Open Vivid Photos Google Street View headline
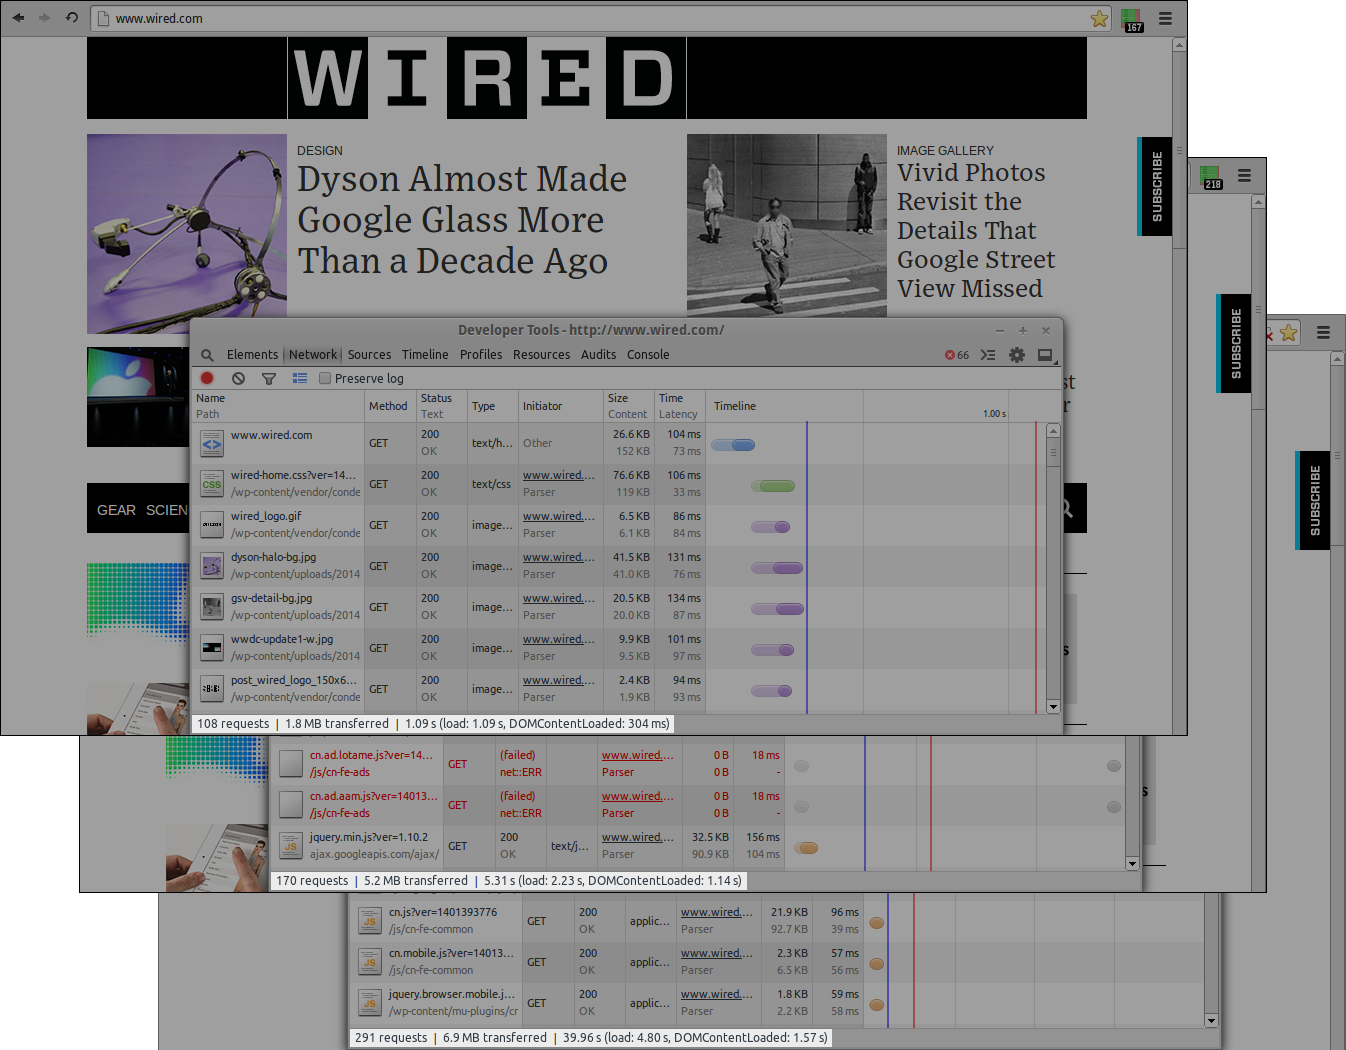 click(x=976, y=231)
